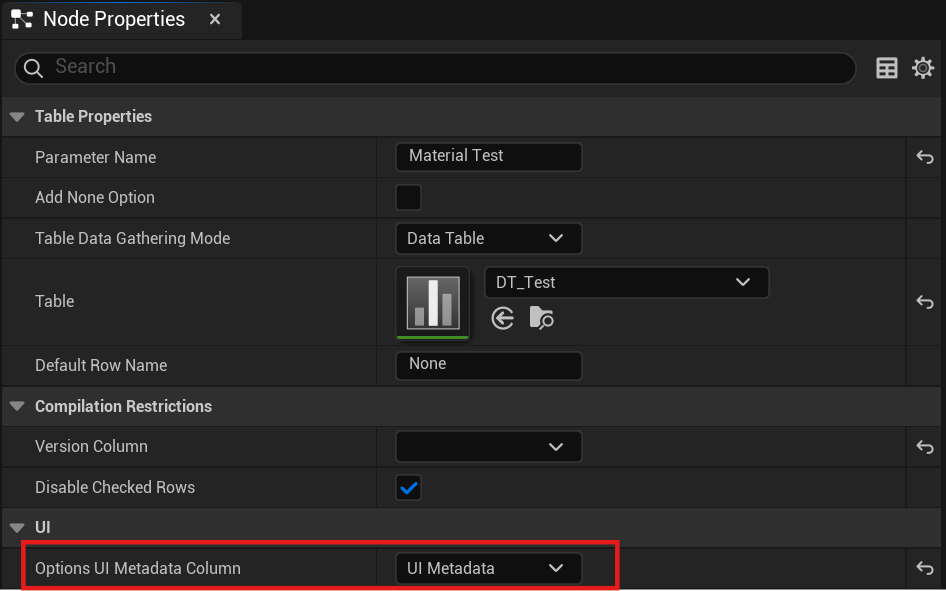Click the DT_Test data table thumbnail
Viewport: 946px width, 591px height.
pyautogui.click(x=433, y=303)
